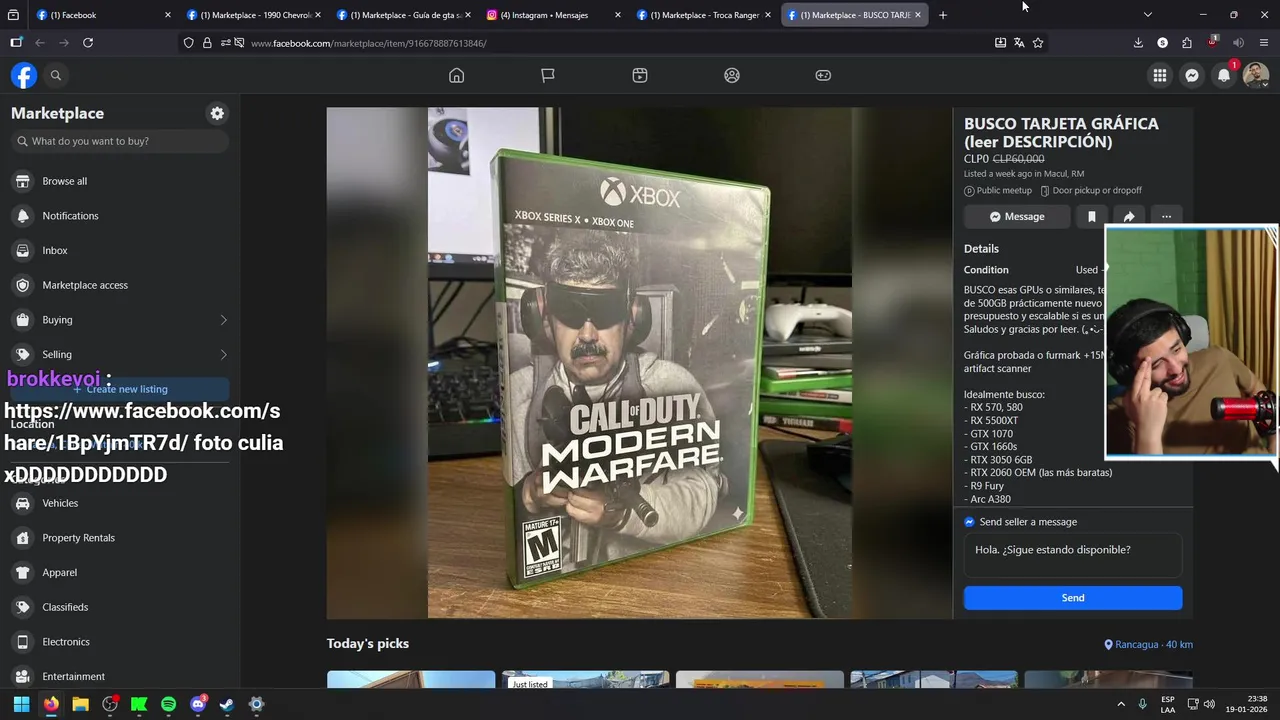1280x720 pixels.
Task: Open the extensions puzzle icon
Action: coord(1187,43)
